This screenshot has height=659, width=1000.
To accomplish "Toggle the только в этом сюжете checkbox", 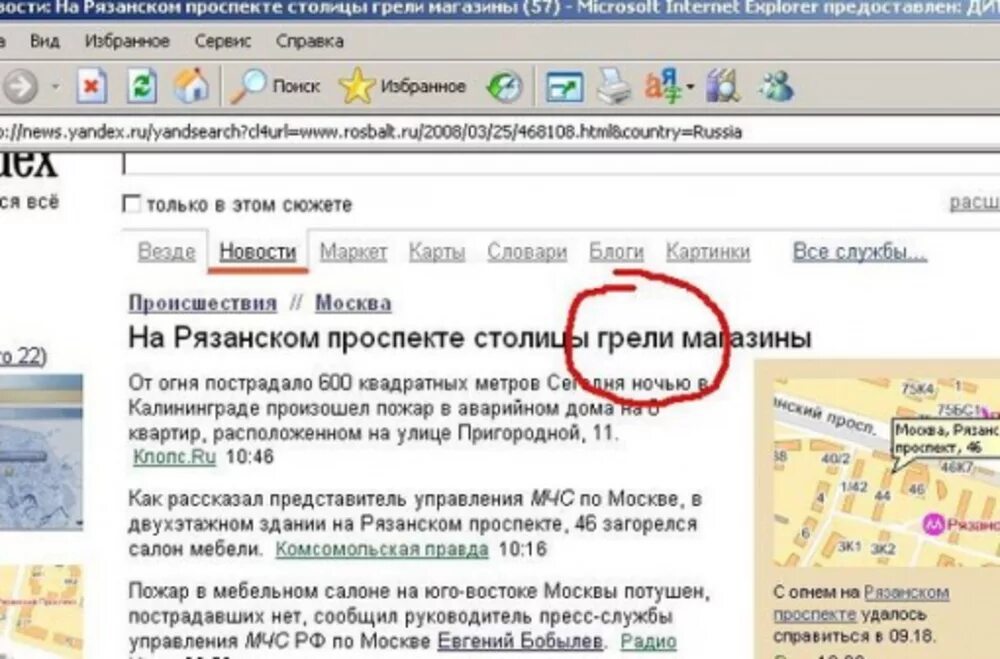I will (131, 204).
